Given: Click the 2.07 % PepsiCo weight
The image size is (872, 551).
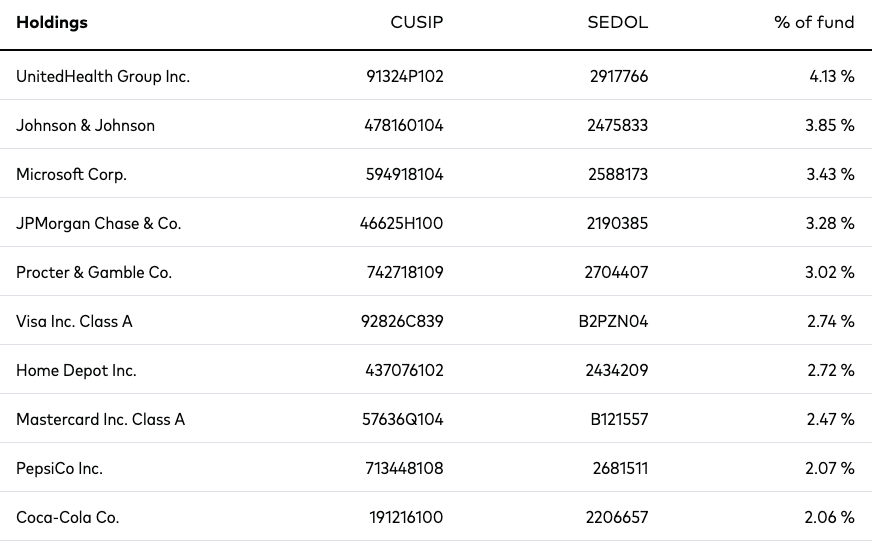Looking at the screenshot, I should pos(830,468).
